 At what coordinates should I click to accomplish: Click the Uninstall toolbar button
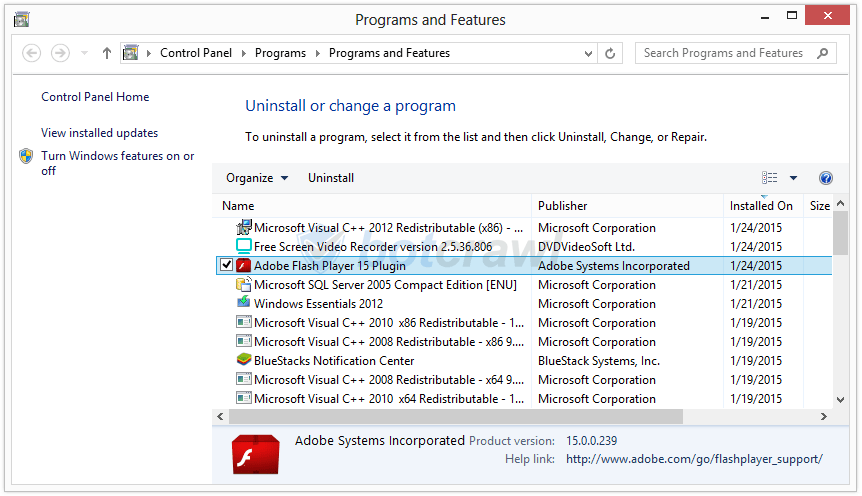331,178
